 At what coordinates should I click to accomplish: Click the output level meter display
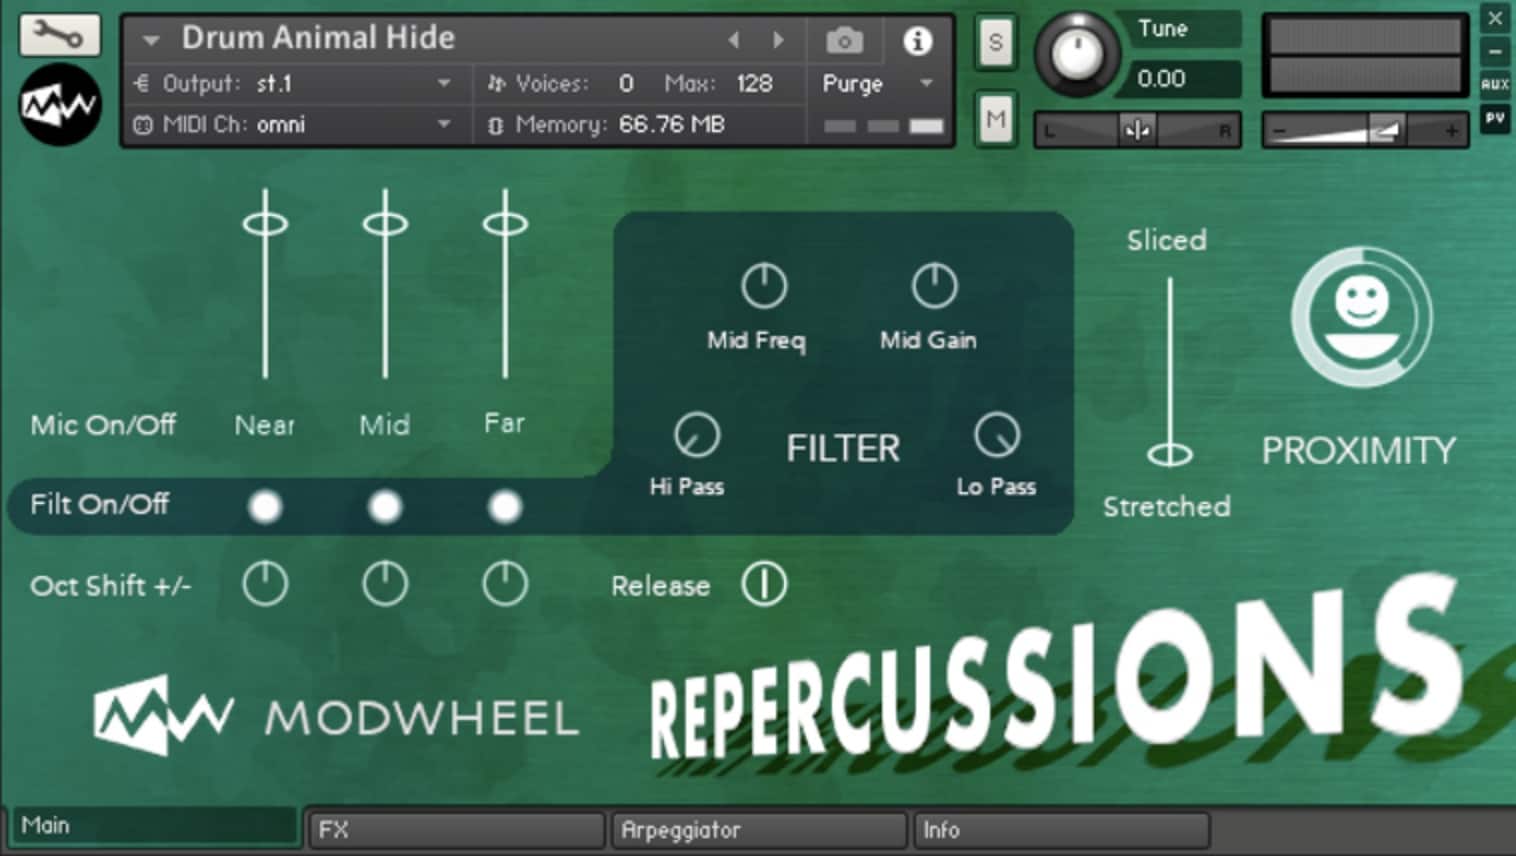point(1365,55)
